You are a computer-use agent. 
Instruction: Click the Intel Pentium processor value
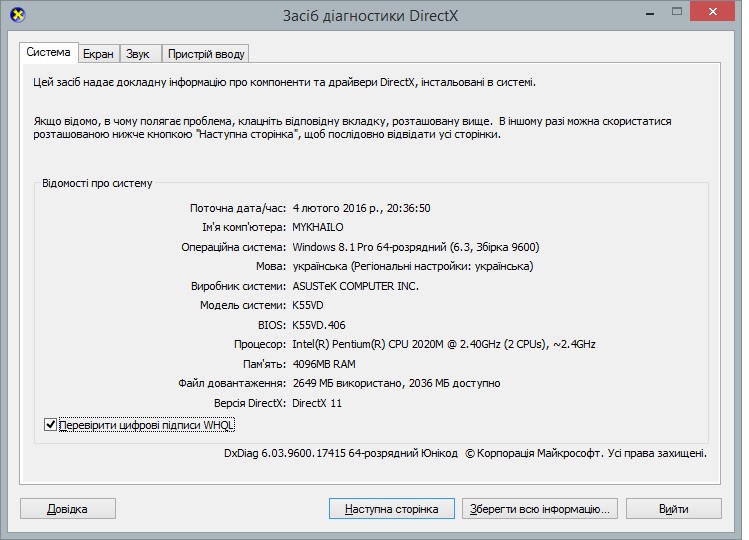pyautogui.click(x=444, y=344)
